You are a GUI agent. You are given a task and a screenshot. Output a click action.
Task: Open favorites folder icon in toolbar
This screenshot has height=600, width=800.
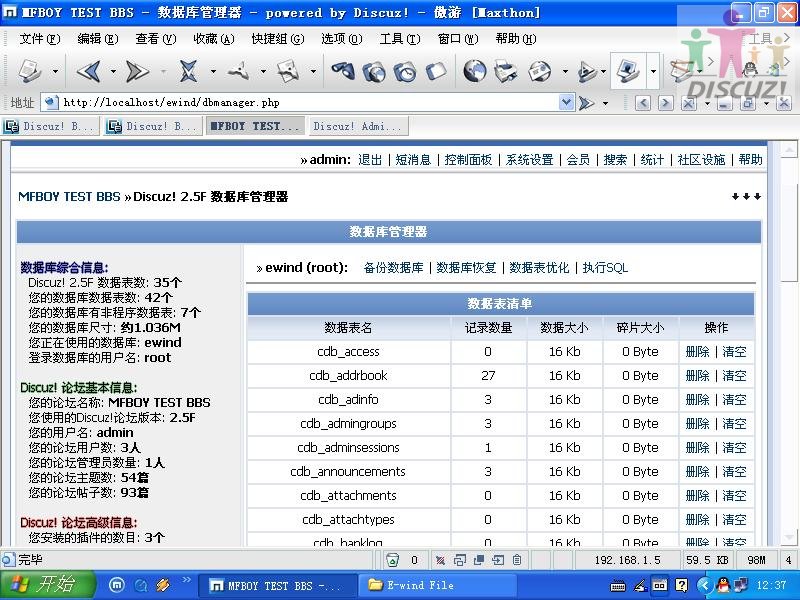[374, 71]
